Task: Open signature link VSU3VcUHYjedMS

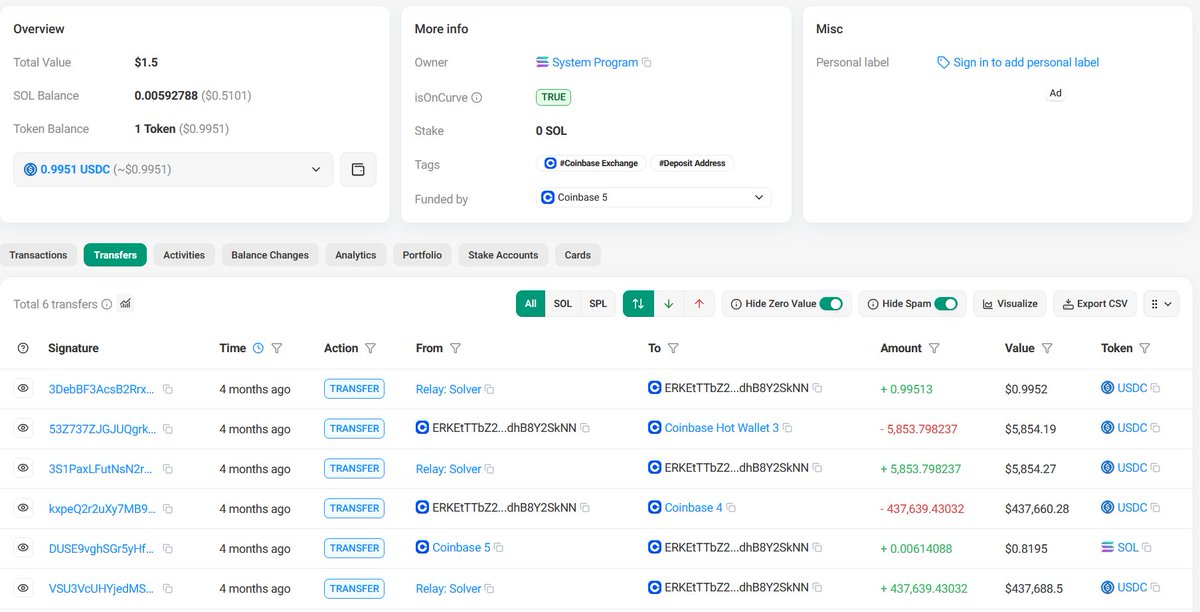Action: [x=102, y=589]
